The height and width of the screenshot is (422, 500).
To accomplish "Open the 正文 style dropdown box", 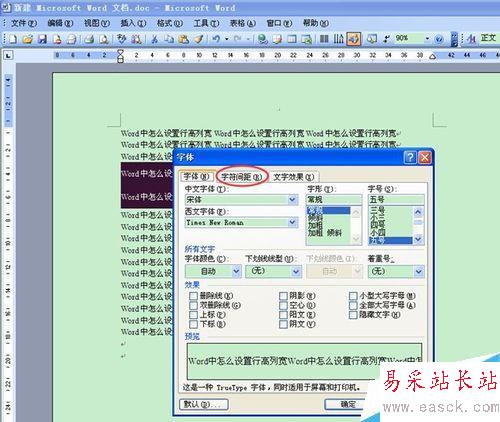I will 489,39.
